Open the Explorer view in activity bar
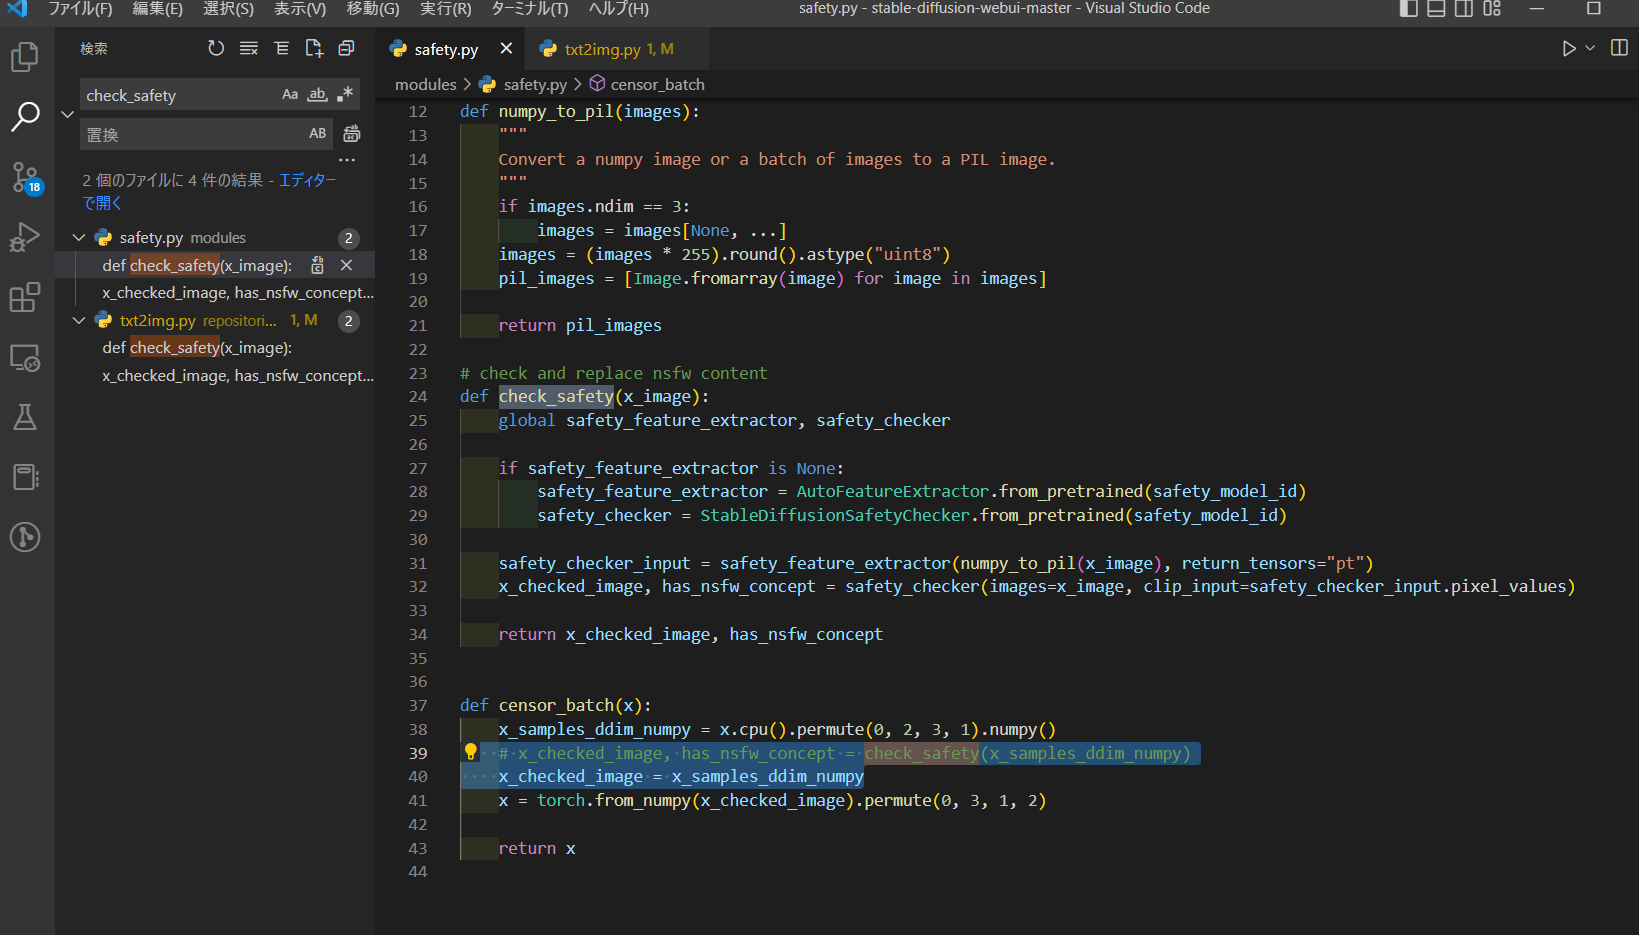 25,57
